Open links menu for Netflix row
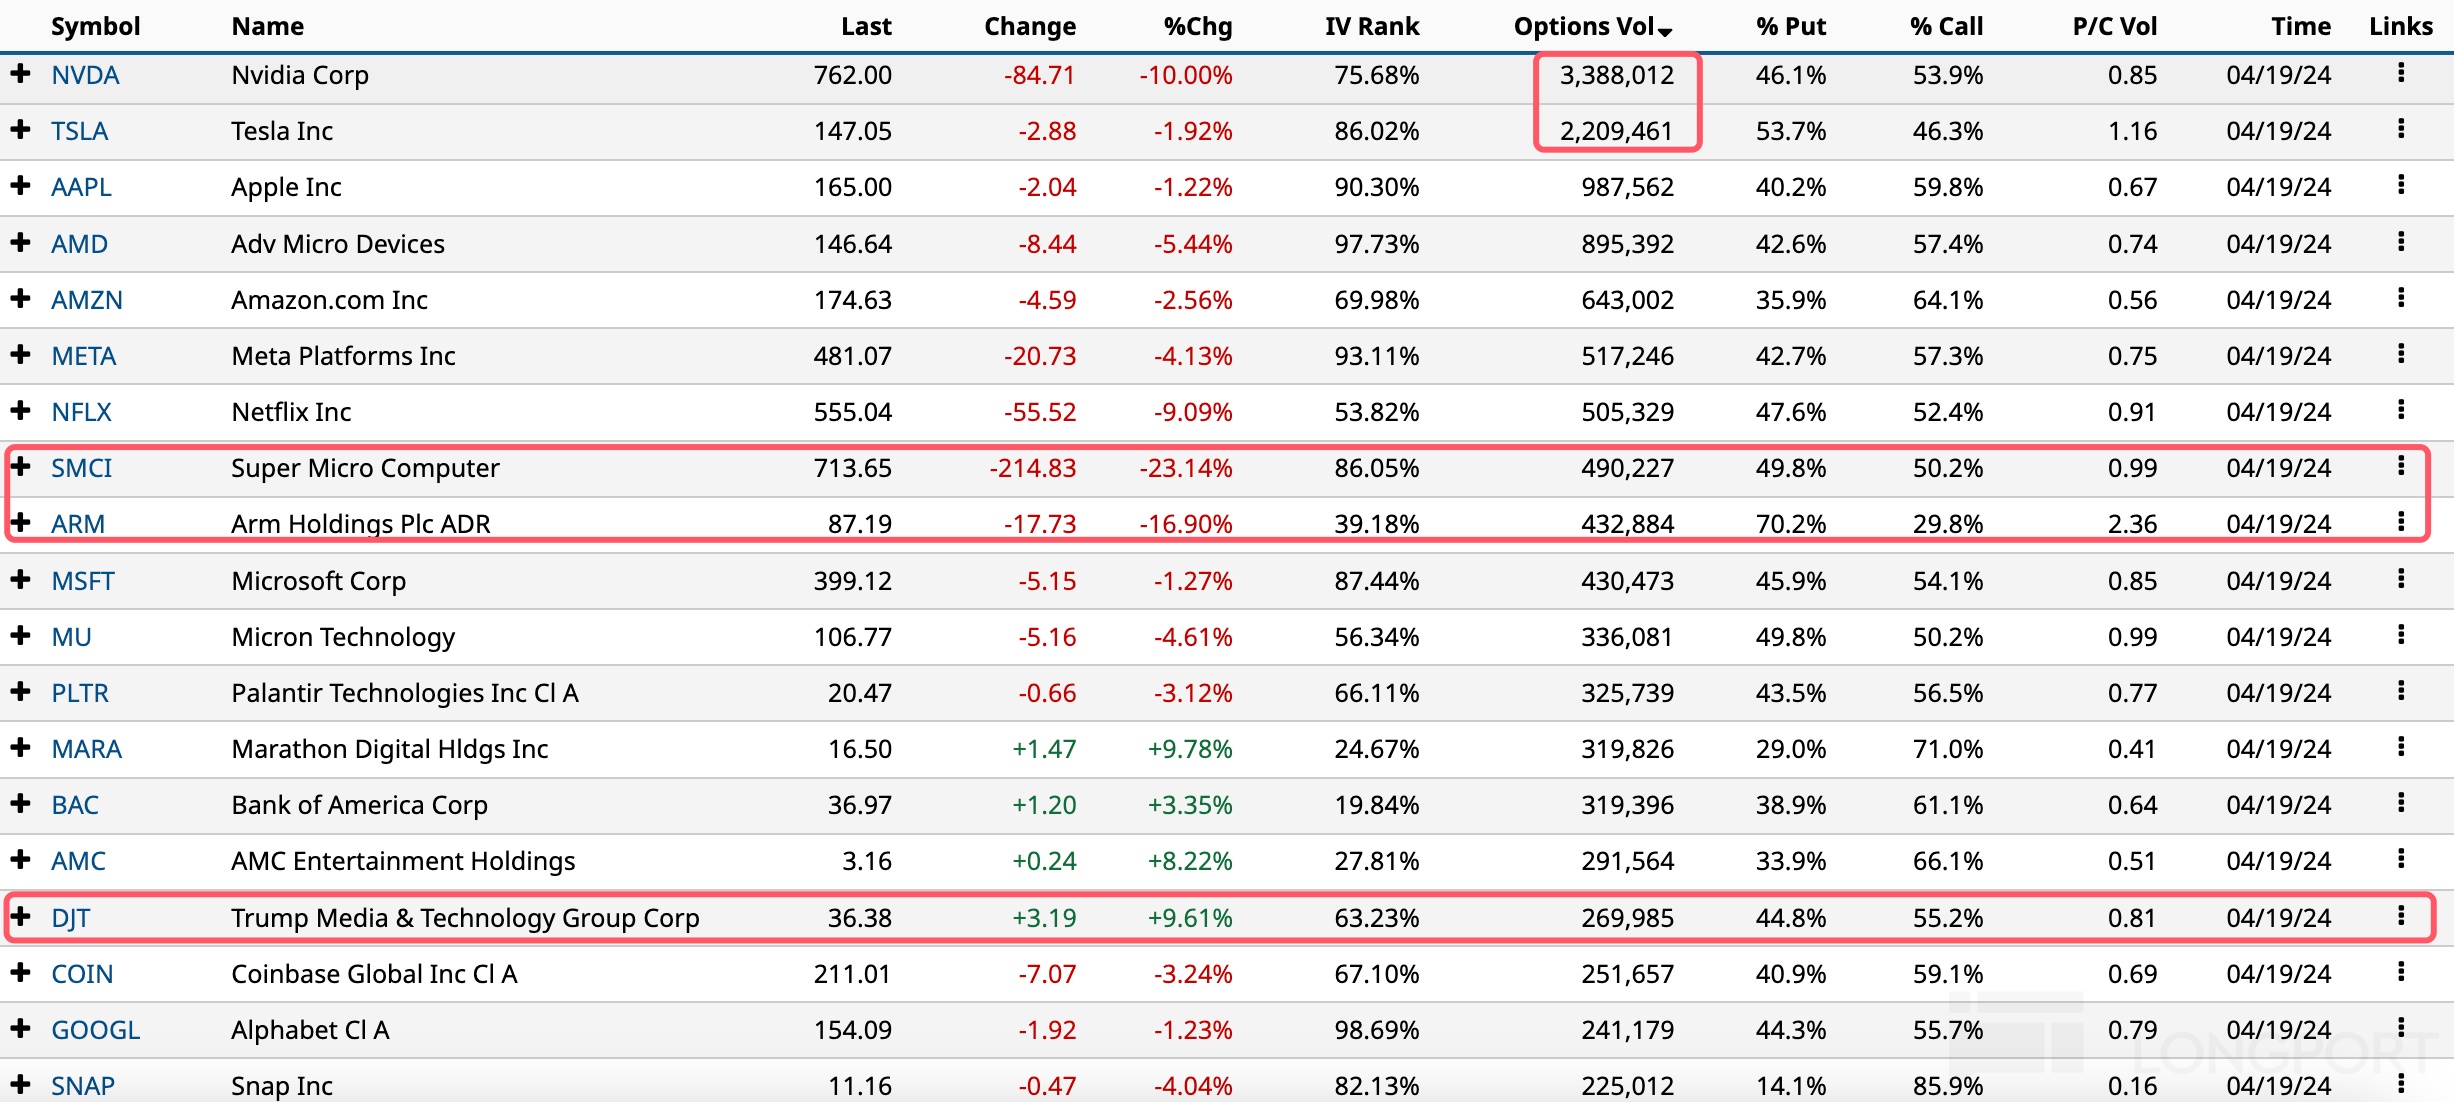 click(2400, 410)
